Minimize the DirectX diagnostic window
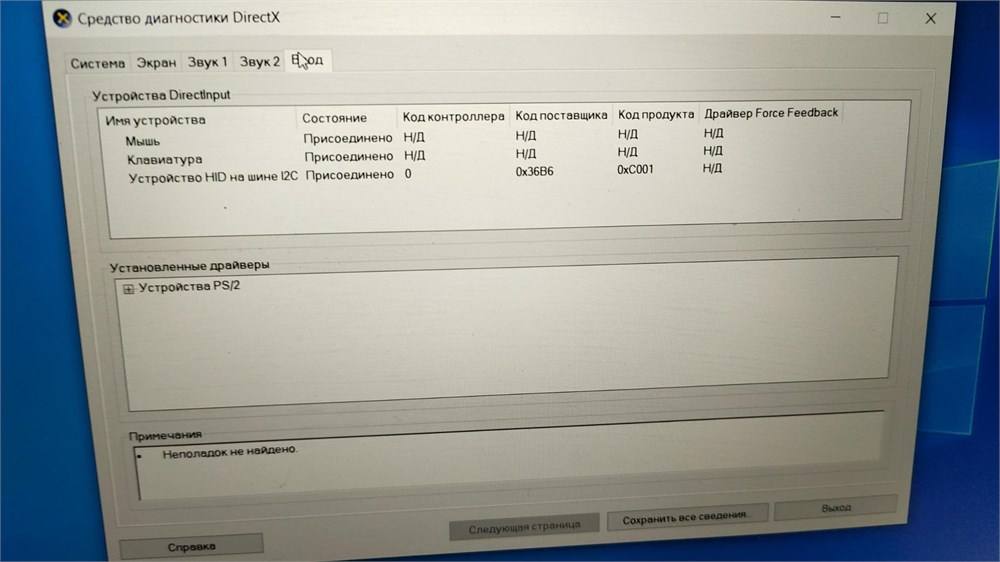1000x562 pixels. (835, 18)
